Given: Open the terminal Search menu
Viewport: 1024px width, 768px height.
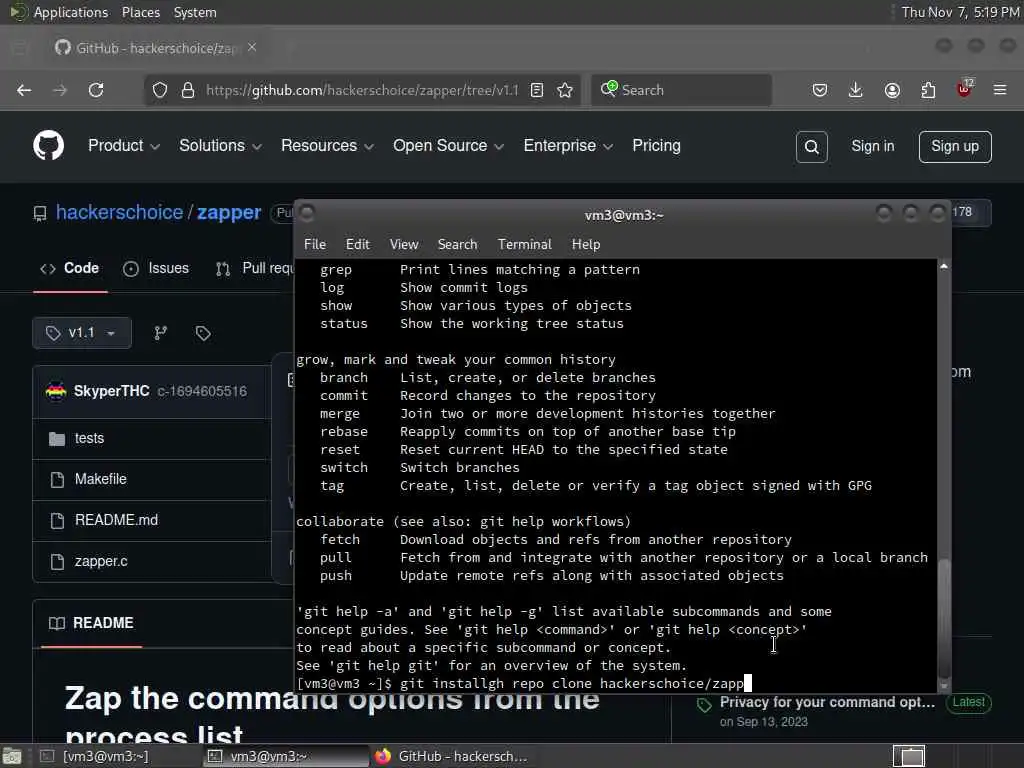Looking at the screenshot, I should pos(457,244).
